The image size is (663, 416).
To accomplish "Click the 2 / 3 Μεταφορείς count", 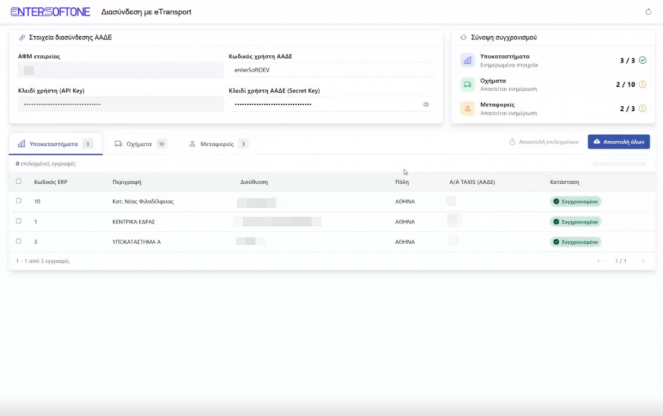I will [627, 109].
